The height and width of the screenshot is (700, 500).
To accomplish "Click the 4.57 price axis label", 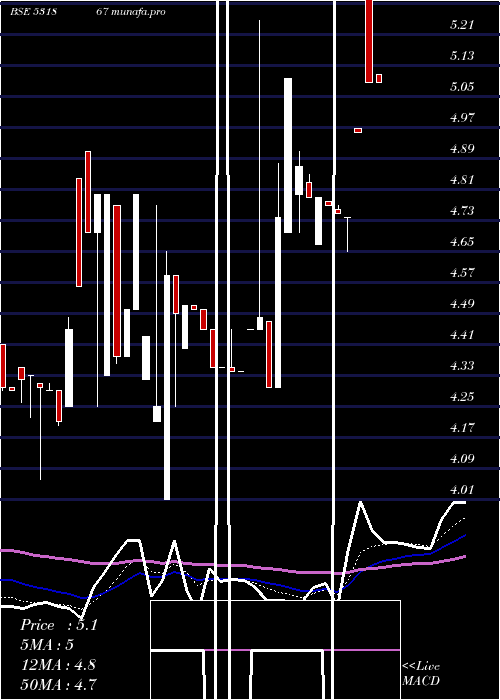I will tap(461, 273).
